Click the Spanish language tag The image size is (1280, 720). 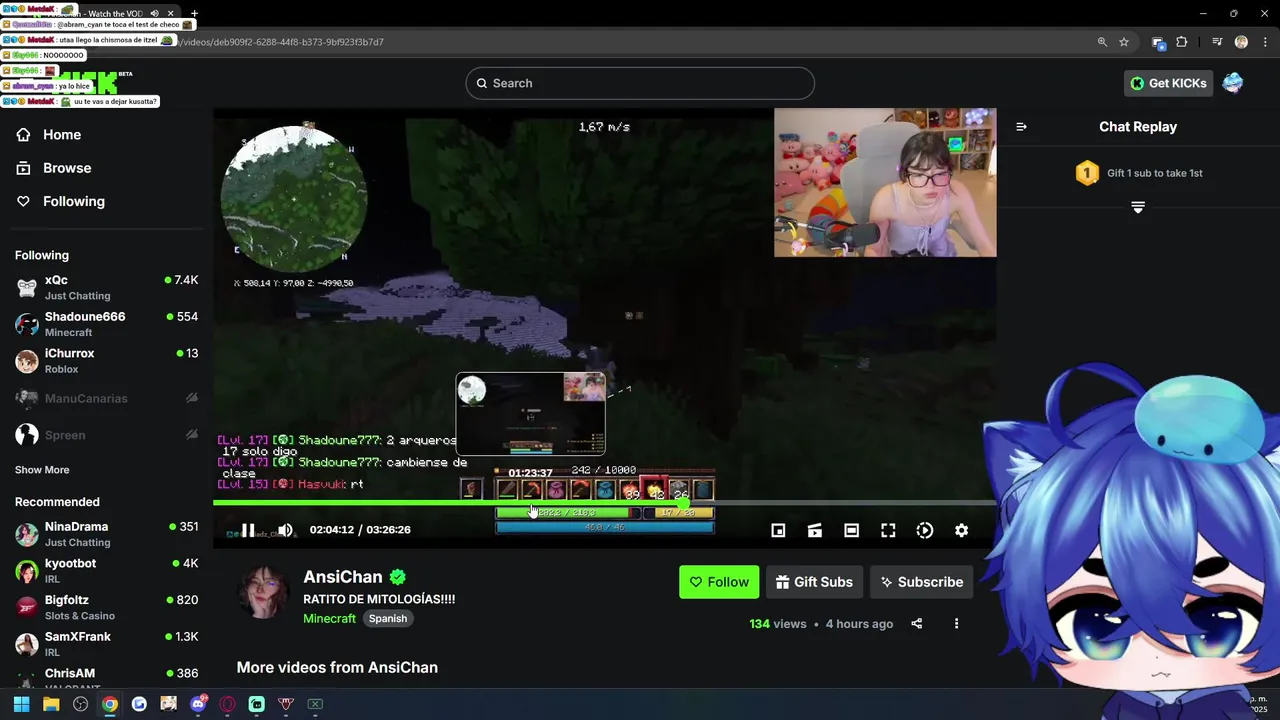[388, 619]
